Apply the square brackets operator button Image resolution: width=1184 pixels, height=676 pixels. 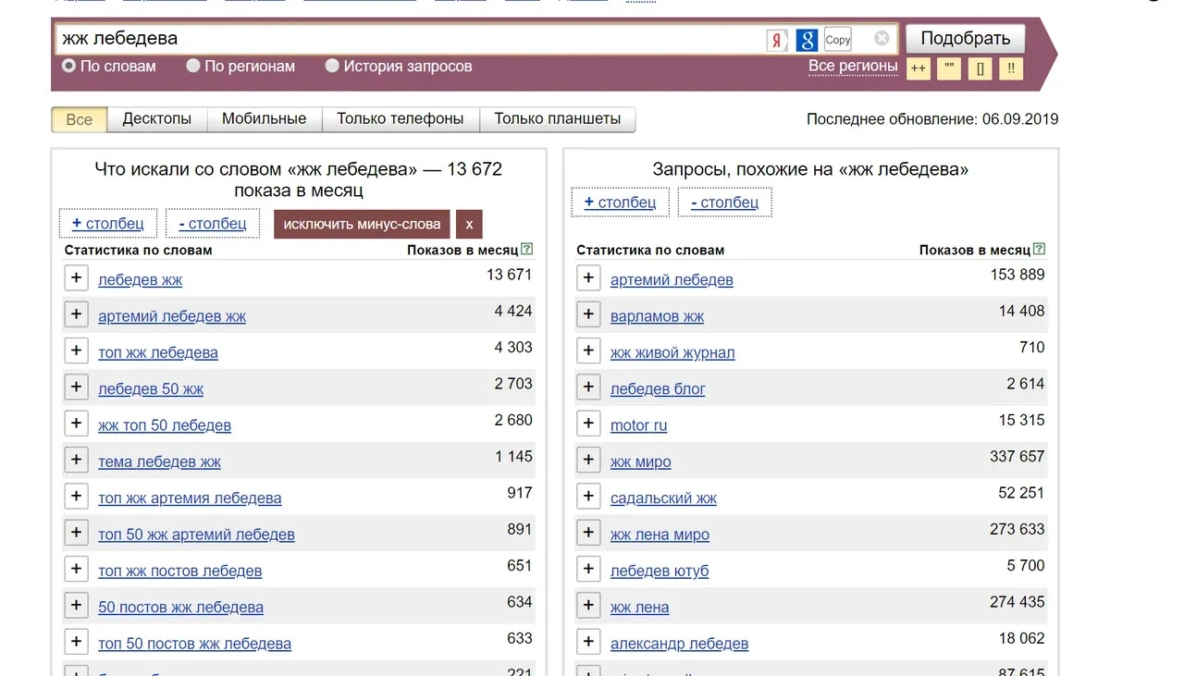point(980,69)
